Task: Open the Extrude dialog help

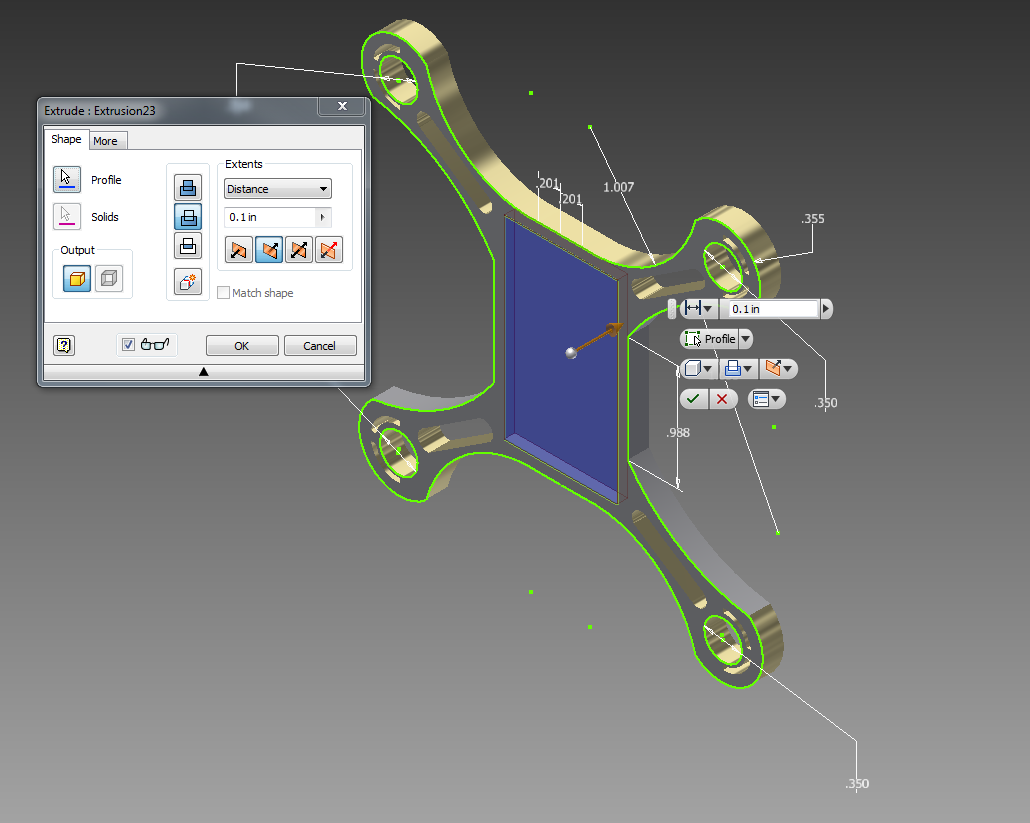Action: coord(64,345)
